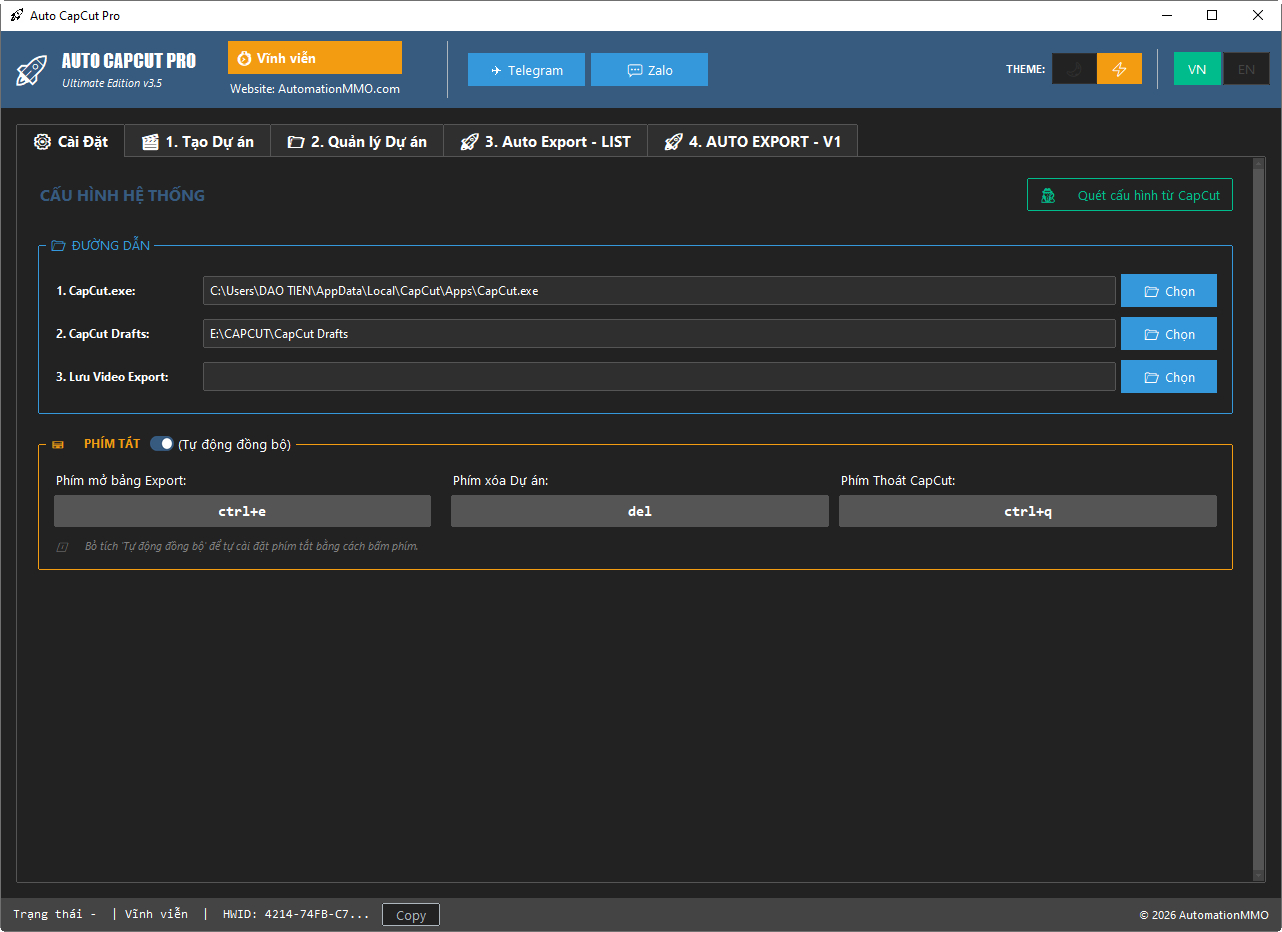1282x932 pixels.
Task: Click the info icon beside the auto-sync hint
Action: click(x=62, y=547)
